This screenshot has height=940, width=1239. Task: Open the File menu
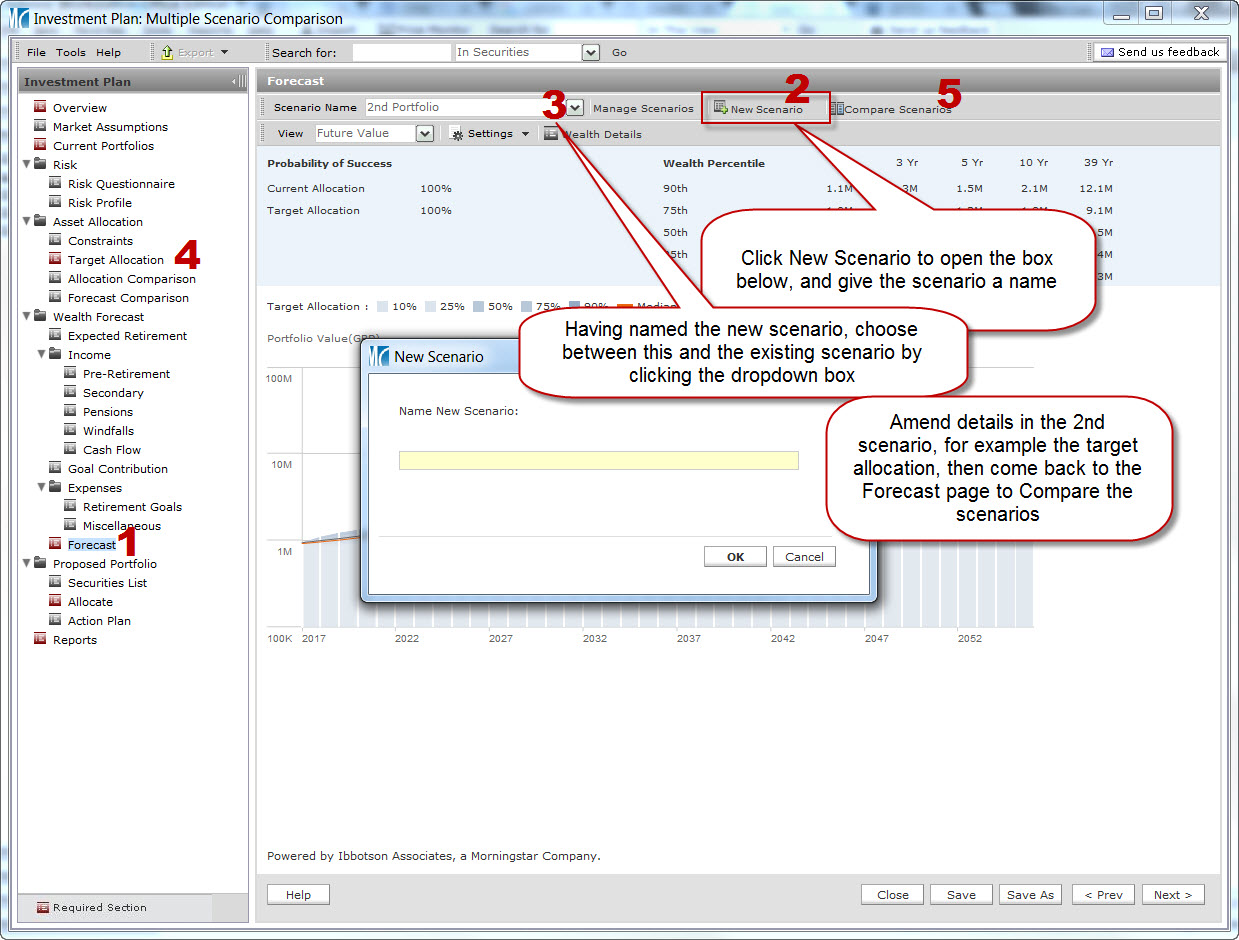[36, 52]
